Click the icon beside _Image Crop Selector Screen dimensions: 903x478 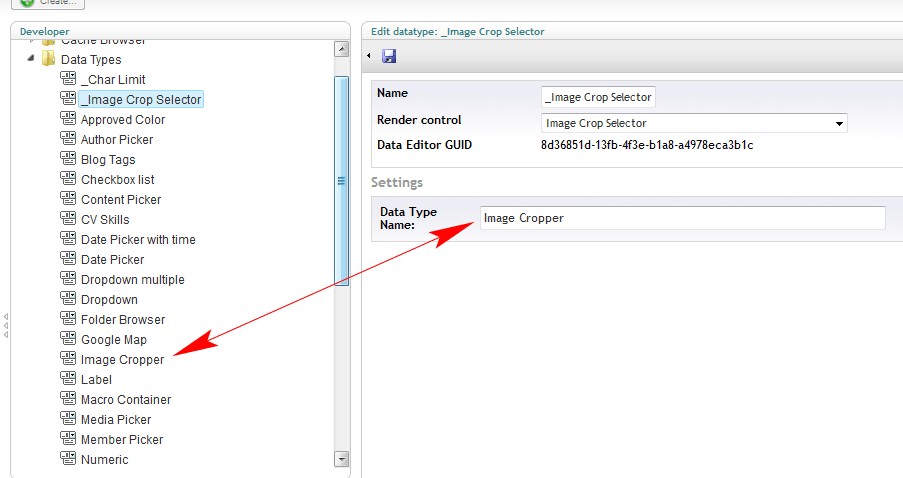point(68,98)
